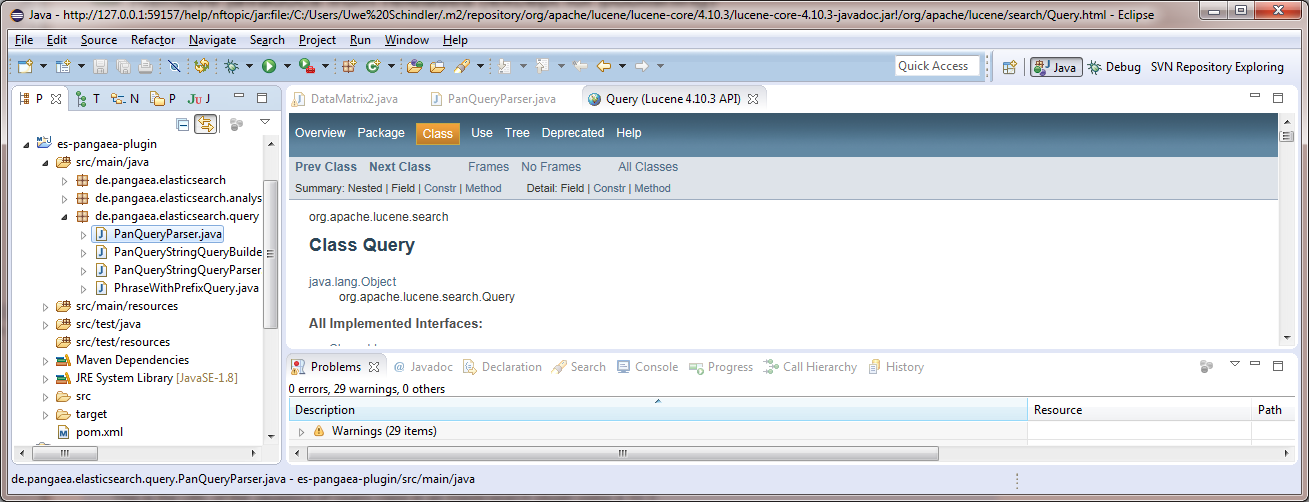Switch to the Debug perspective

click(1114, 67)
